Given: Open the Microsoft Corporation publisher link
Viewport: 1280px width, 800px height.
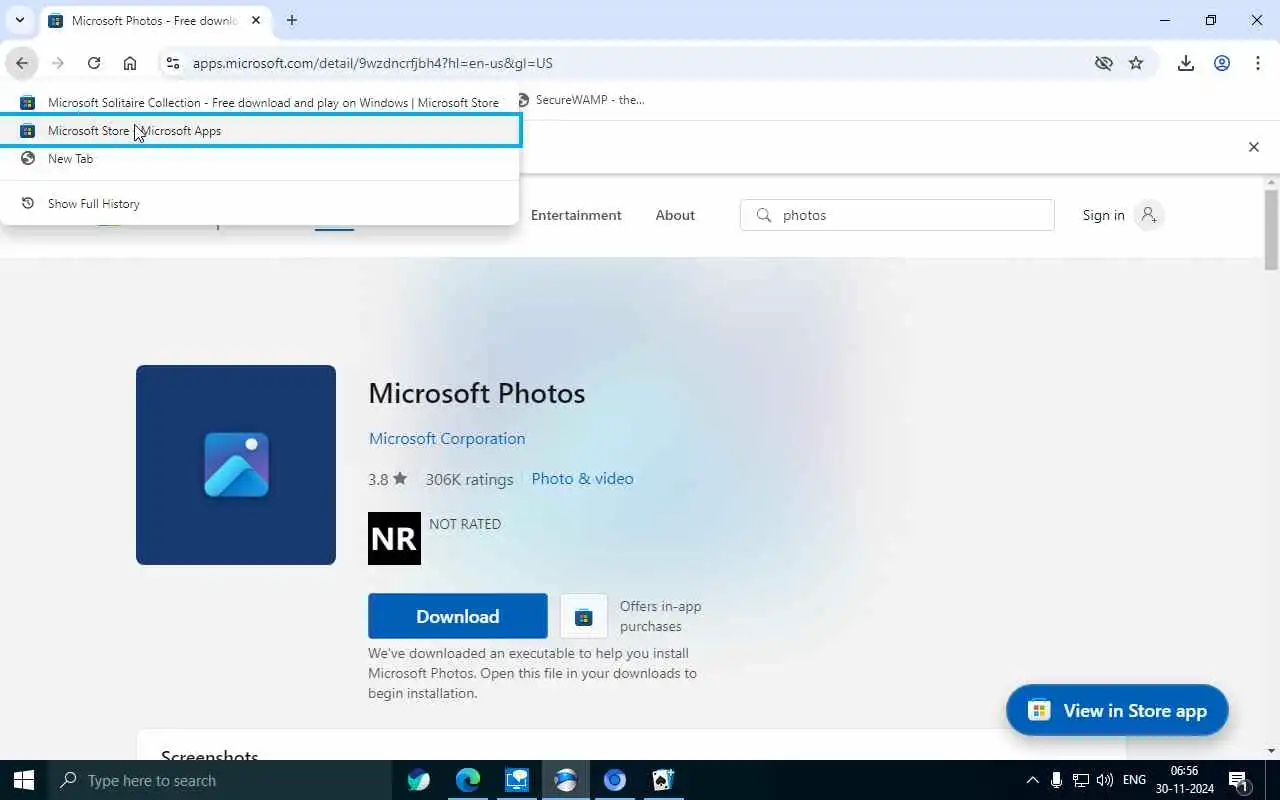Looking at the screenshot, I should (x=447, y=438).
